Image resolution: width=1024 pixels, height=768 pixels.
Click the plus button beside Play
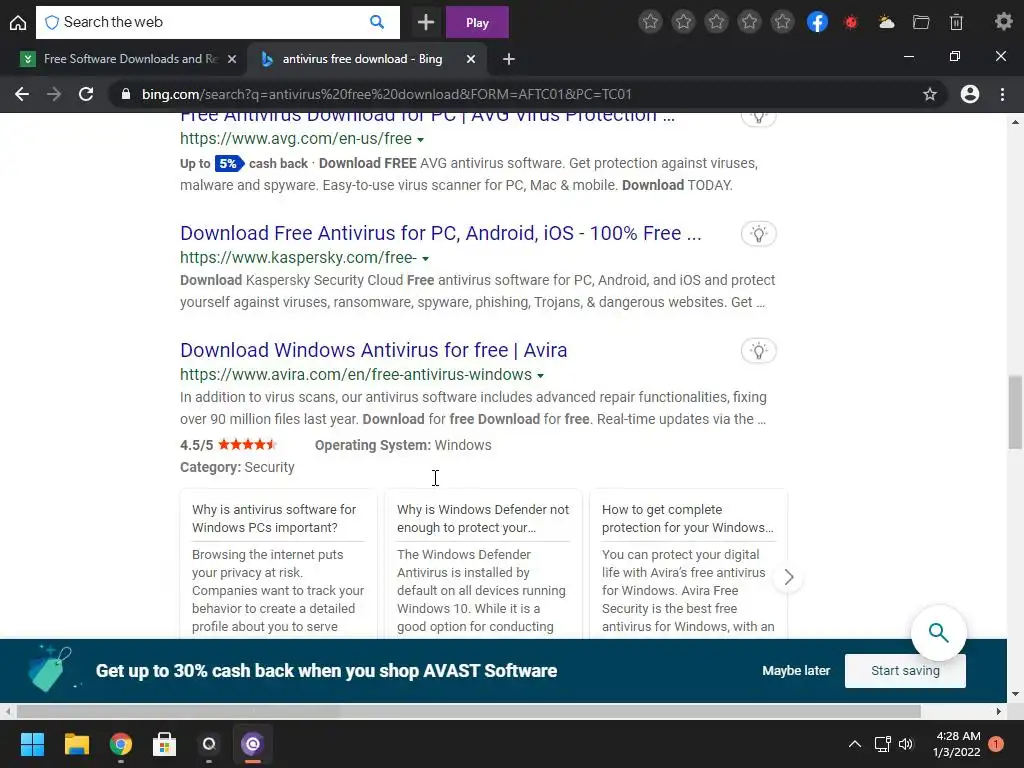click(426, 22)
